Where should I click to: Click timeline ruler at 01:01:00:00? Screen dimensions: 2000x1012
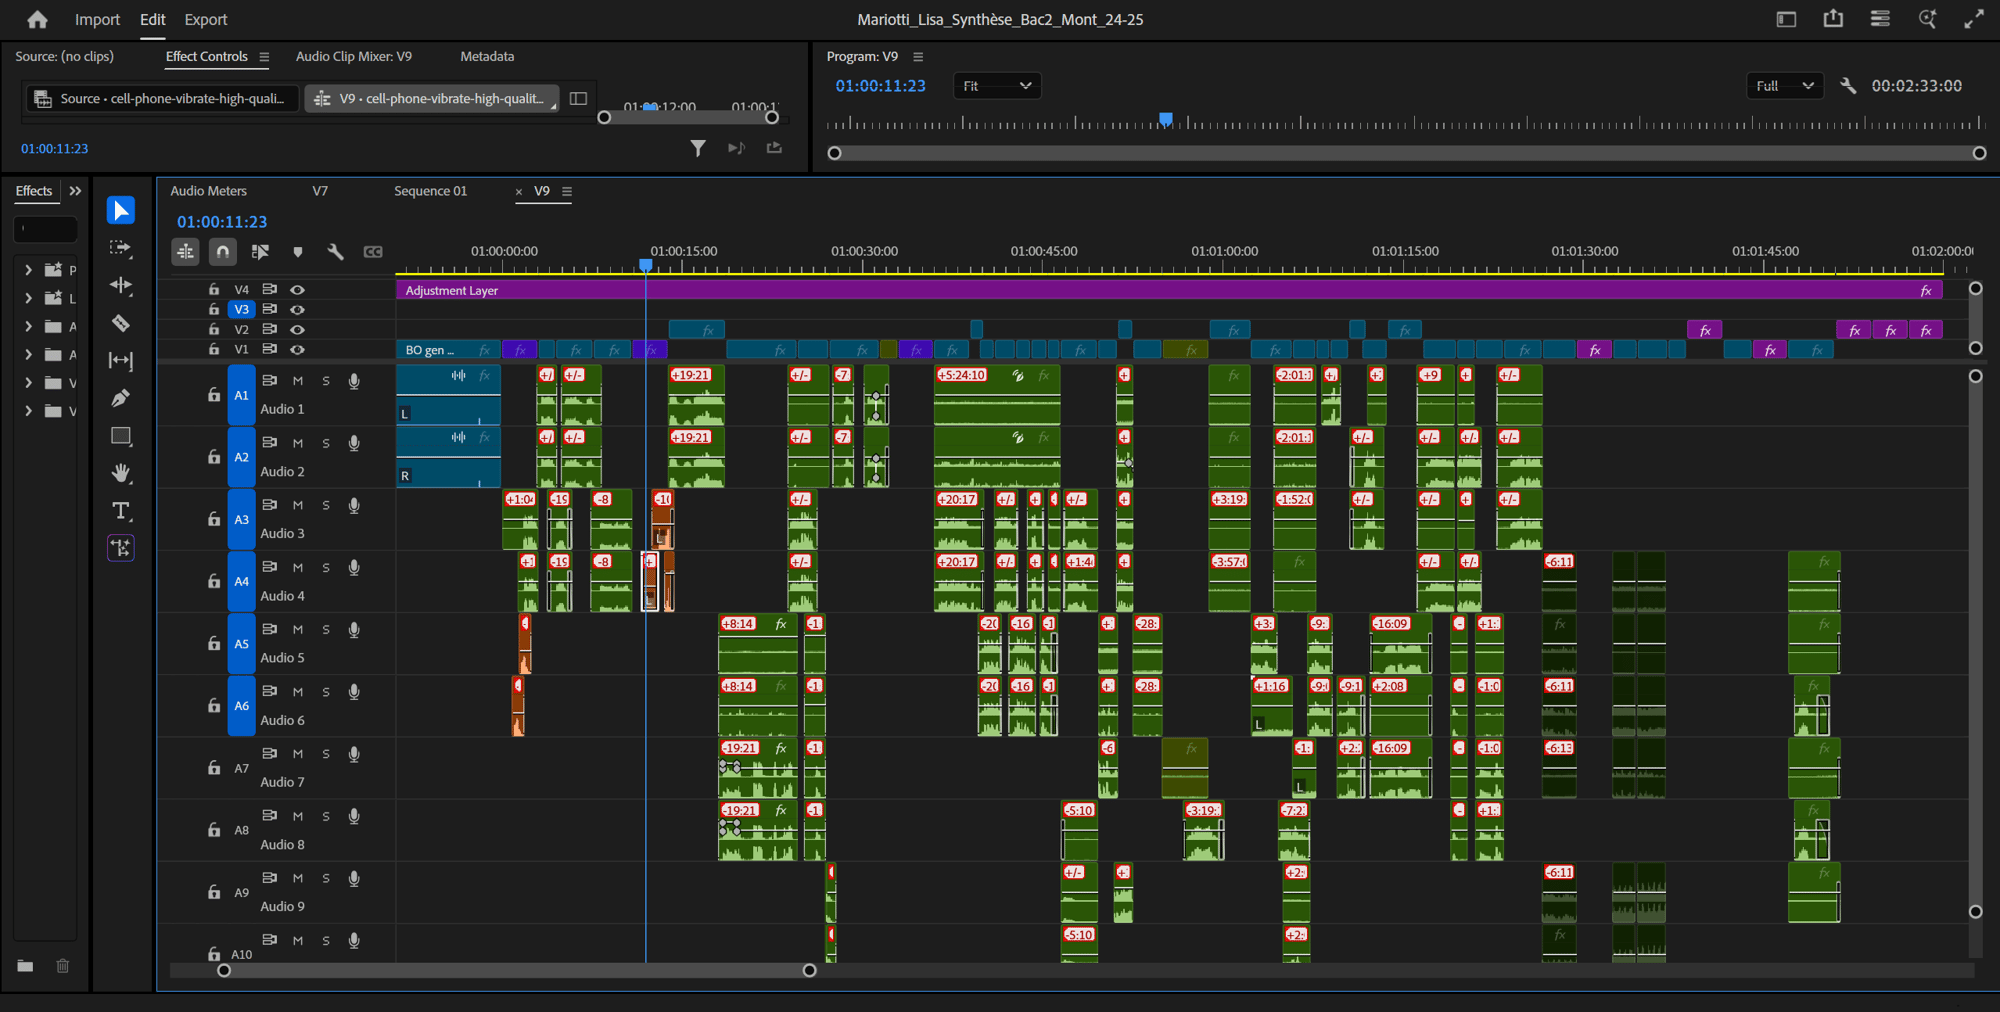tap(1225, 251)
